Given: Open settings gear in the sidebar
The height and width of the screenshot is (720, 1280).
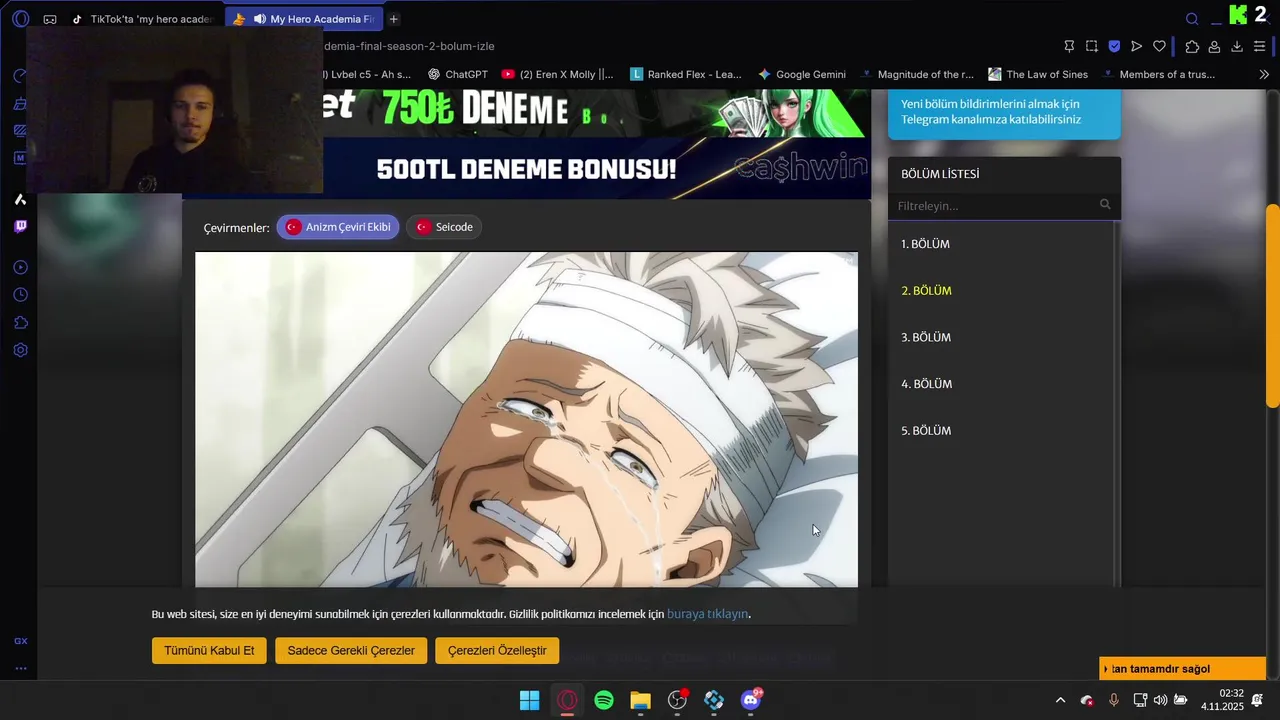Looking at the screenshot, I should (x=20, y=350).
